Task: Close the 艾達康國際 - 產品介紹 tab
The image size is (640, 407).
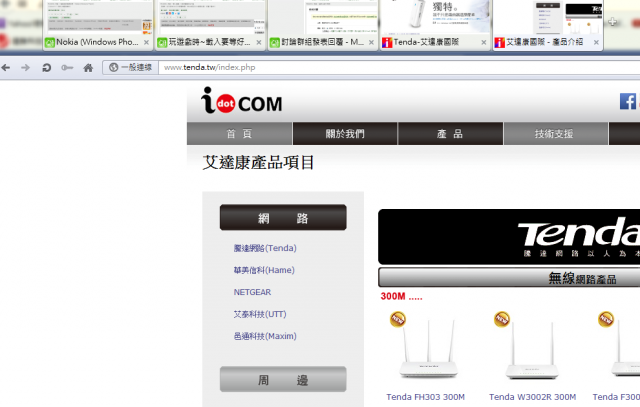Action: 596,42
